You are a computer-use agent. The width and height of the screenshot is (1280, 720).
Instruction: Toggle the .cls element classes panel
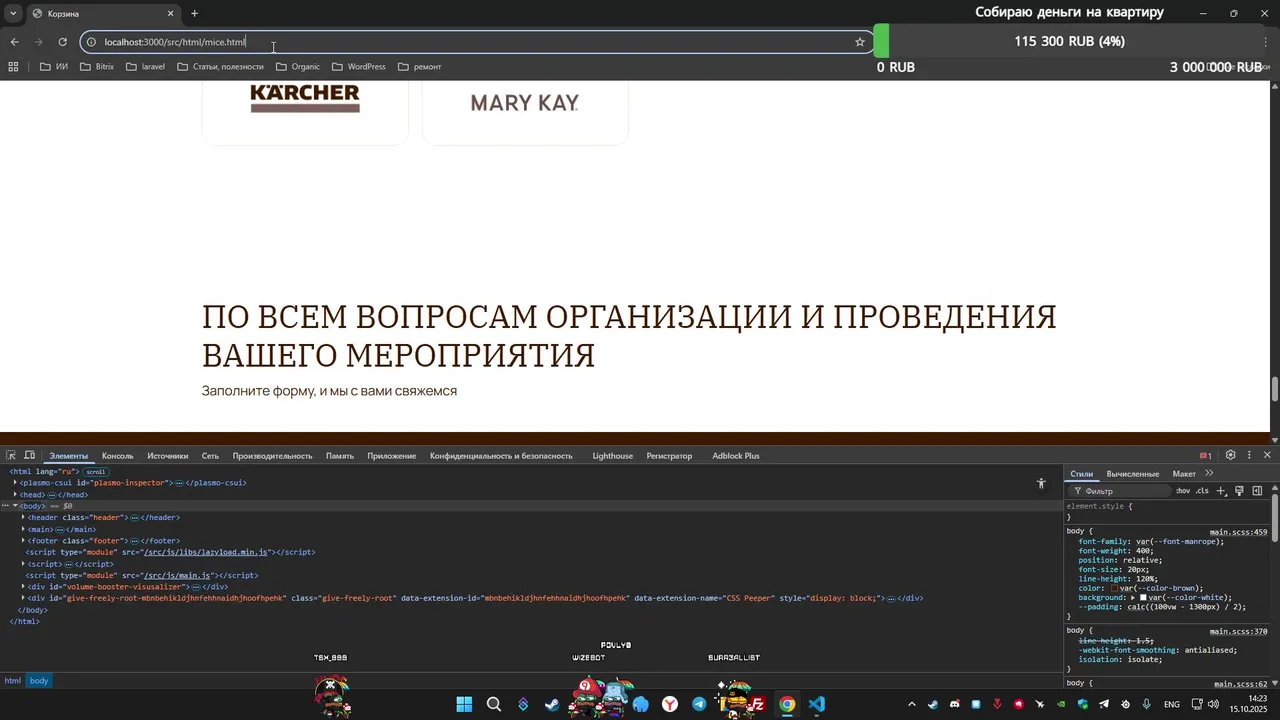point(1202,491)
